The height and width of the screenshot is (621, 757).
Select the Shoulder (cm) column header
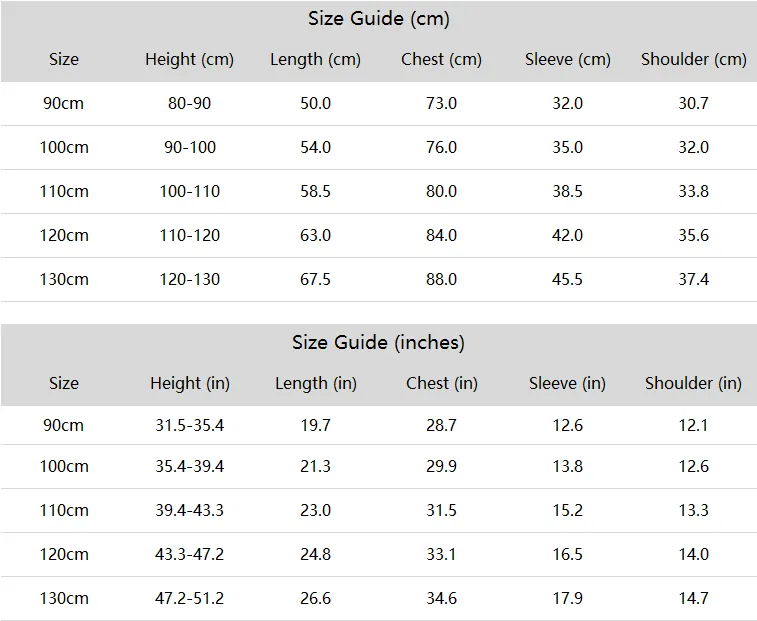tap(694, 59)
